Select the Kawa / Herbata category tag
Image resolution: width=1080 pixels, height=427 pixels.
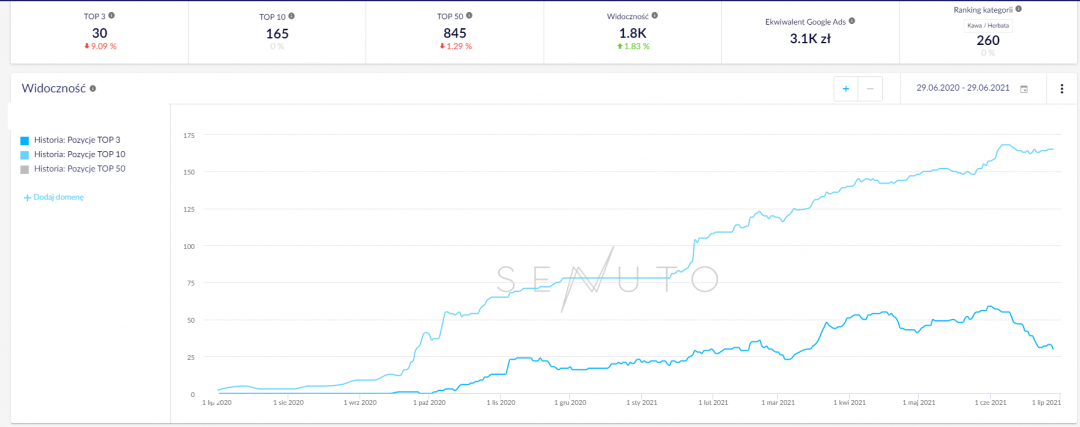[989, 26]
